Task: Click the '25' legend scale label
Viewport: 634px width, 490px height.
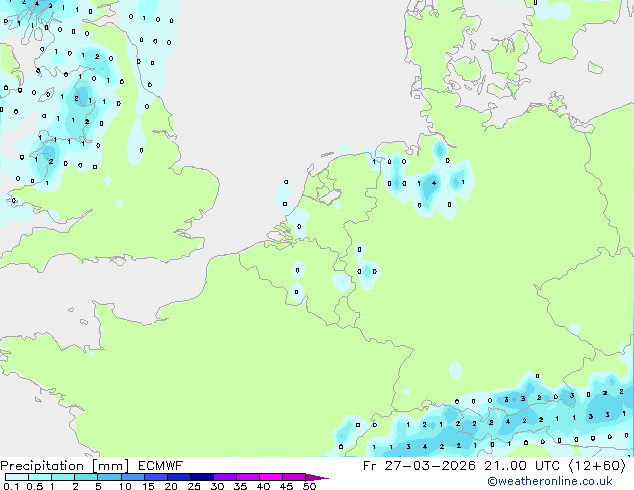Action: click(x=194, y=486)
